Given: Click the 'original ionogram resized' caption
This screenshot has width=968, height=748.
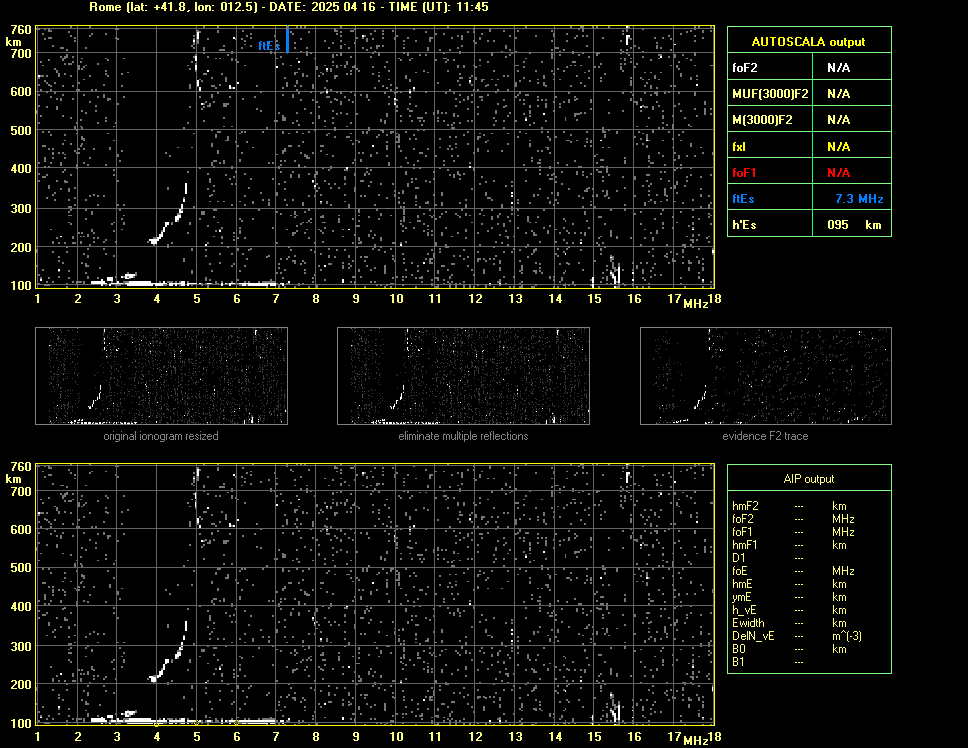Looking at the screenshot, I should pyautogui.click(x=161, y=436).
